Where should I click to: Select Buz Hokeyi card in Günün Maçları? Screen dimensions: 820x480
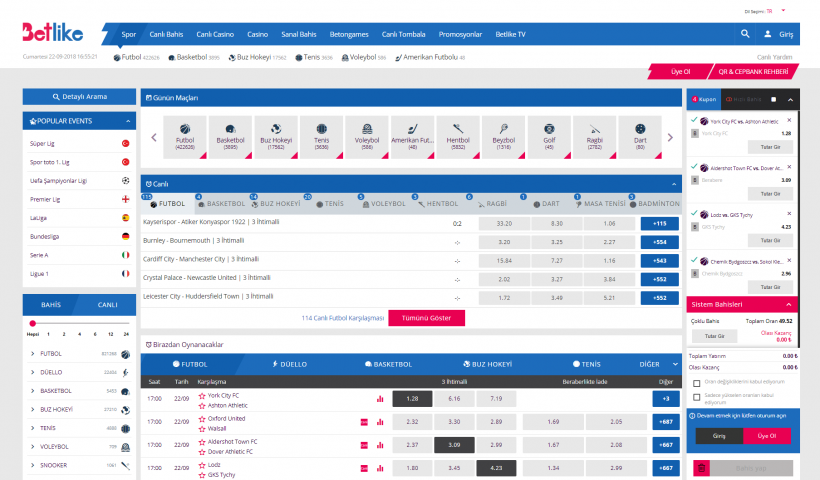tap(276, 137)
